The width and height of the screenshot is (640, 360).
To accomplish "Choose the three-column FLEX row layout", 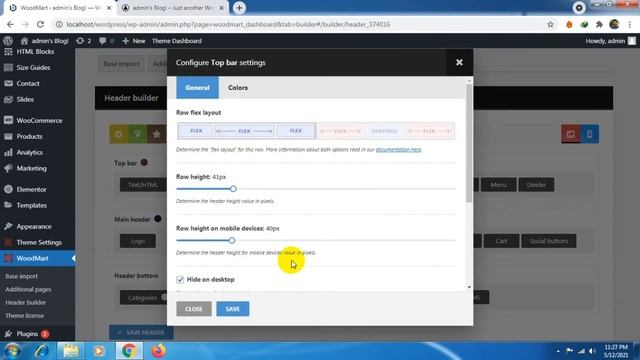I will 247,131.
